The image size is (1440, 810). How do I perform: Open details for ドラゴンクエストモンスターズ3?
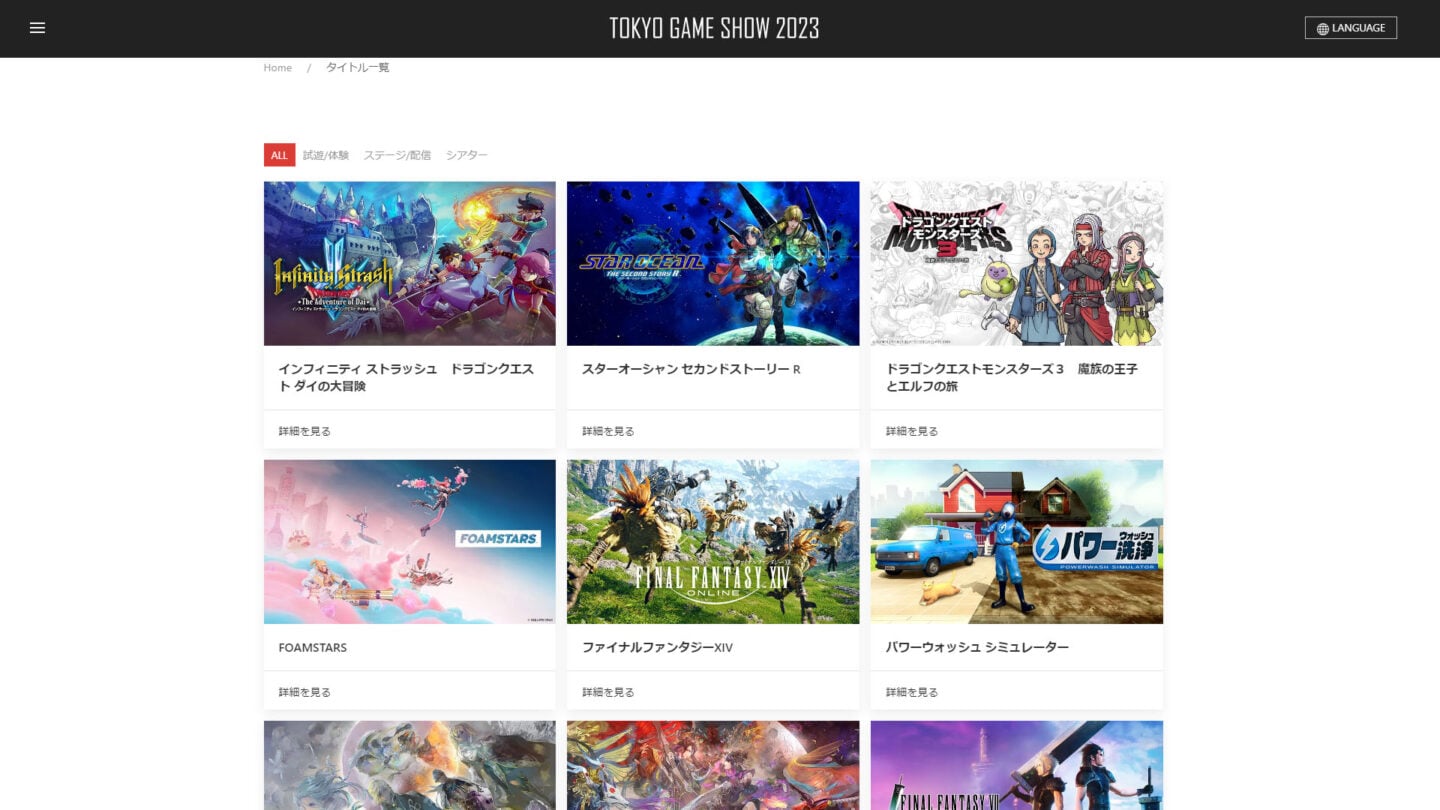[x=911, y=430]
